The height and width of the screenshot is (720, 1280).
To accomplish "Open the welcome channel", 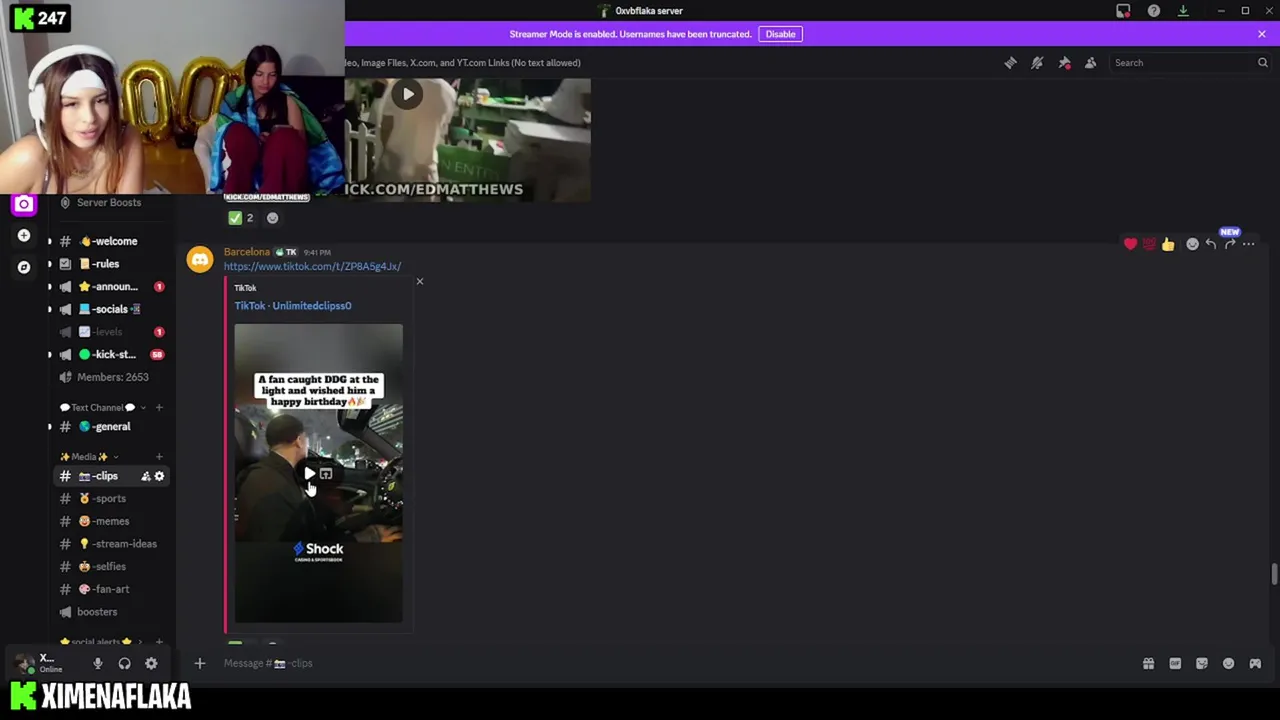I will point(108,241).
